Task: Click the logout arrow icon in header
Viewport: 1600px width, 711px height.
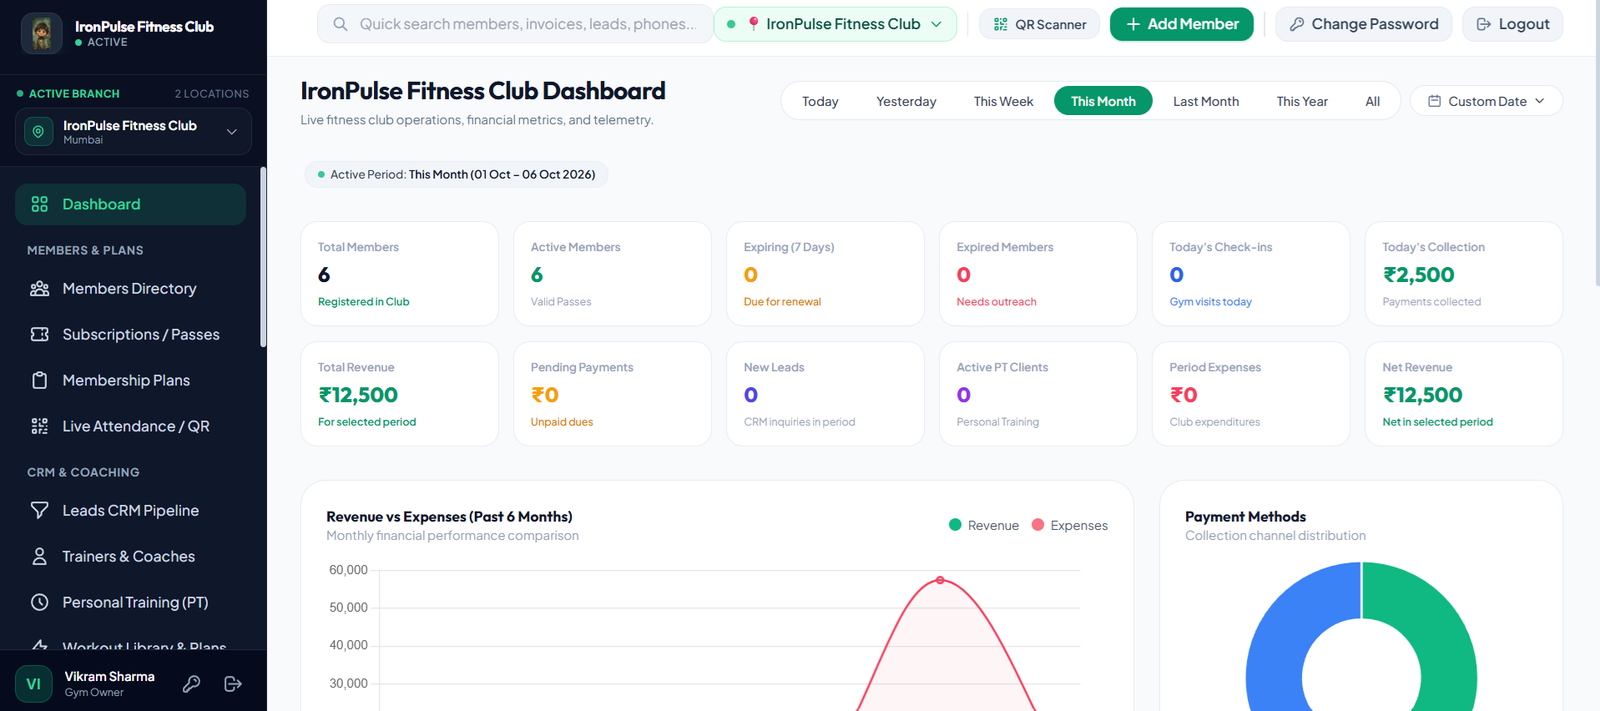Action: 1484,24
